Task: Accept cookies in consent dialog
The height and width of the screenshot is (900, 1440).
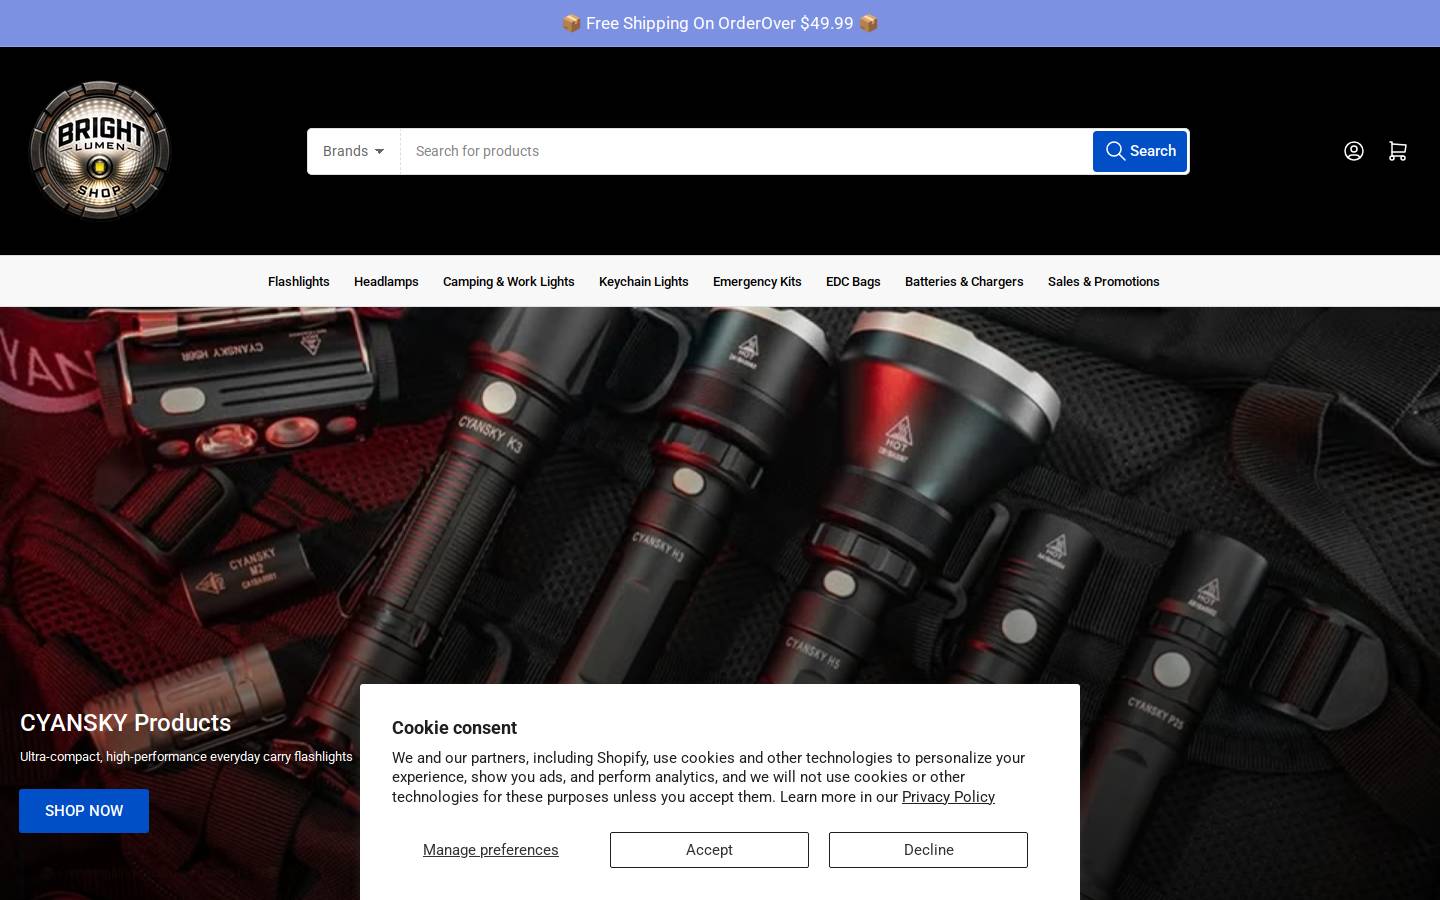Action: 709,850
